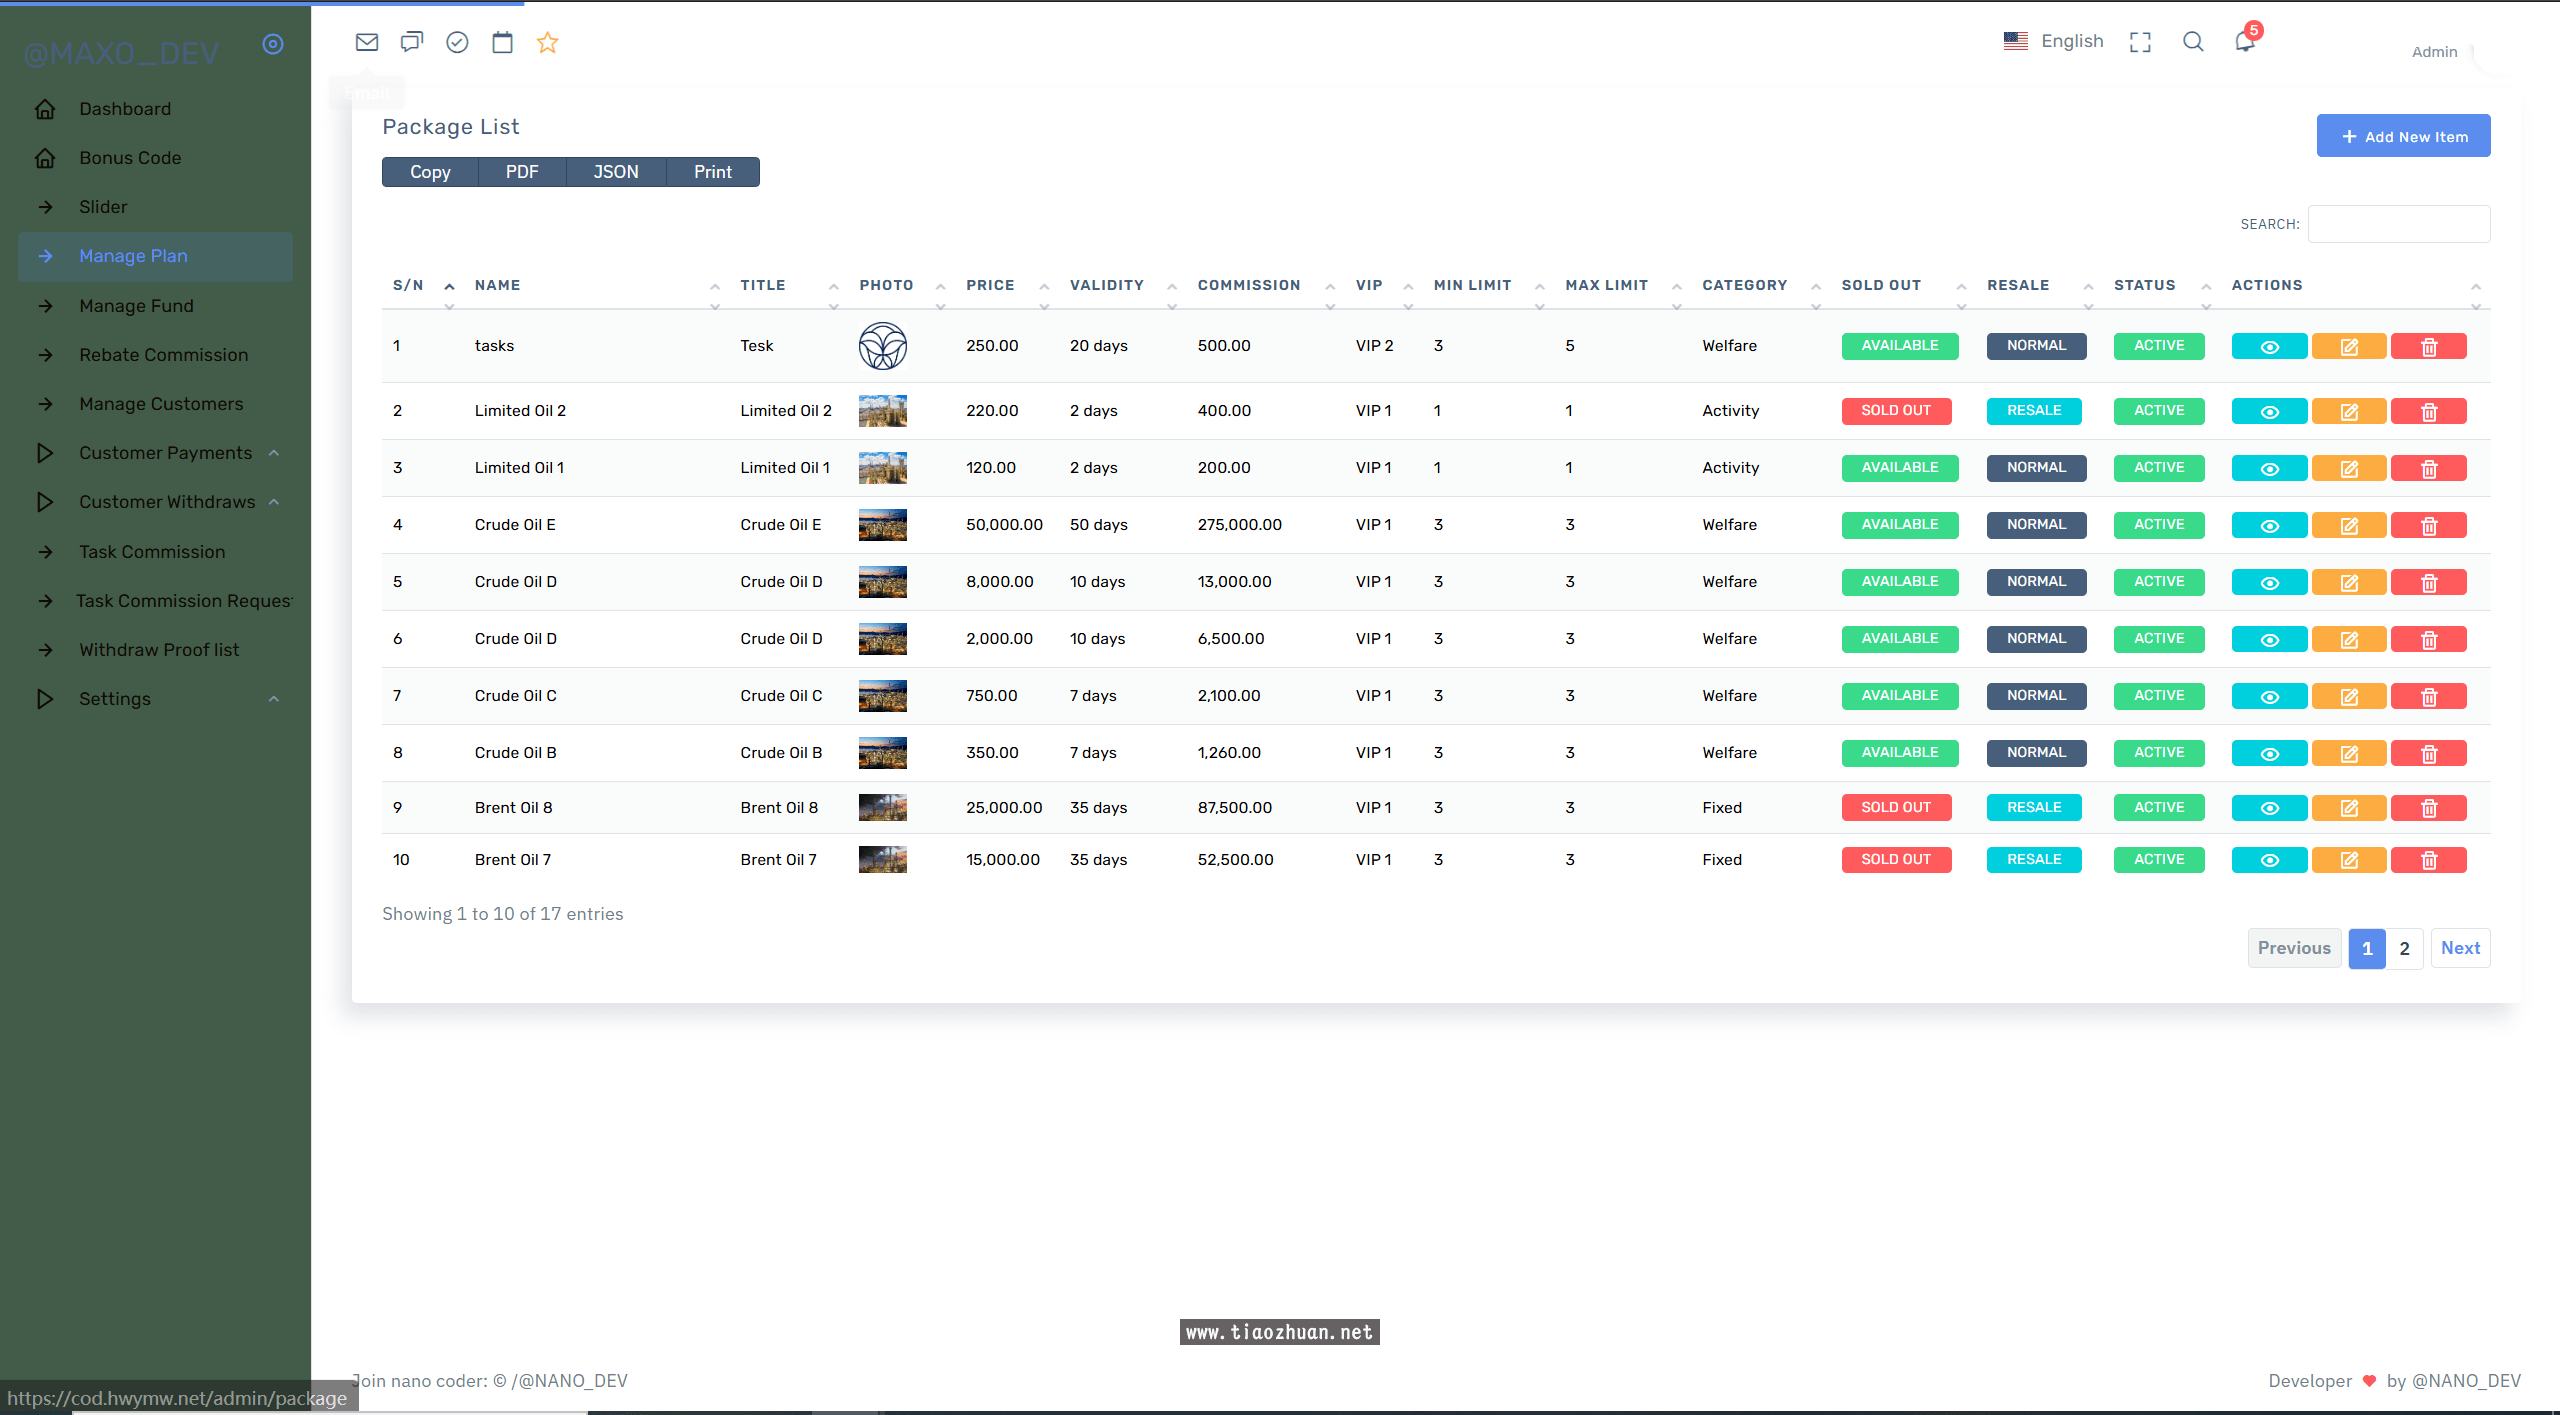Click the yellow star bookmark icon

[547, 42]
